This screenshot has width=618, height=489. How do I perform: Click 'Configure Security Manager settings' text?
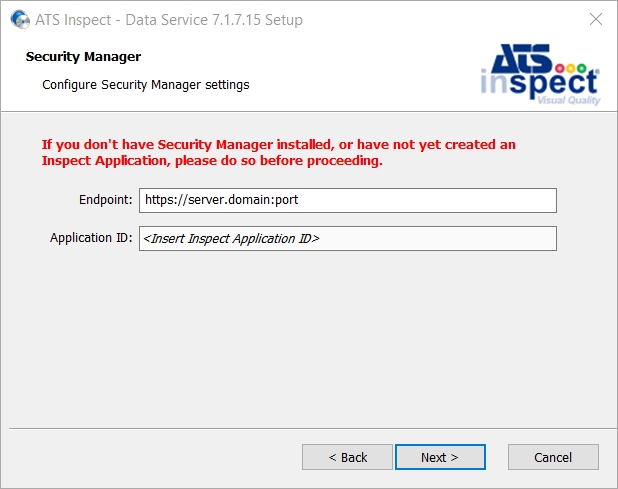pyautogui.click(x=146, y=85)
